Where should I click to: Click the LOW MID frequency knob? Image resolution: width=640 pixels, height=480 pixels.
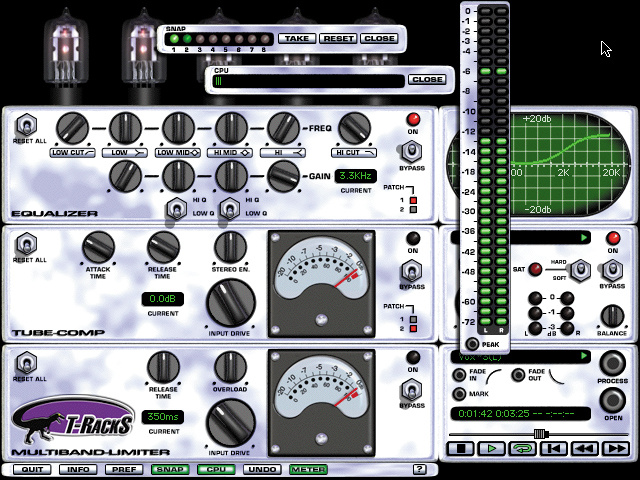(178, 129)
